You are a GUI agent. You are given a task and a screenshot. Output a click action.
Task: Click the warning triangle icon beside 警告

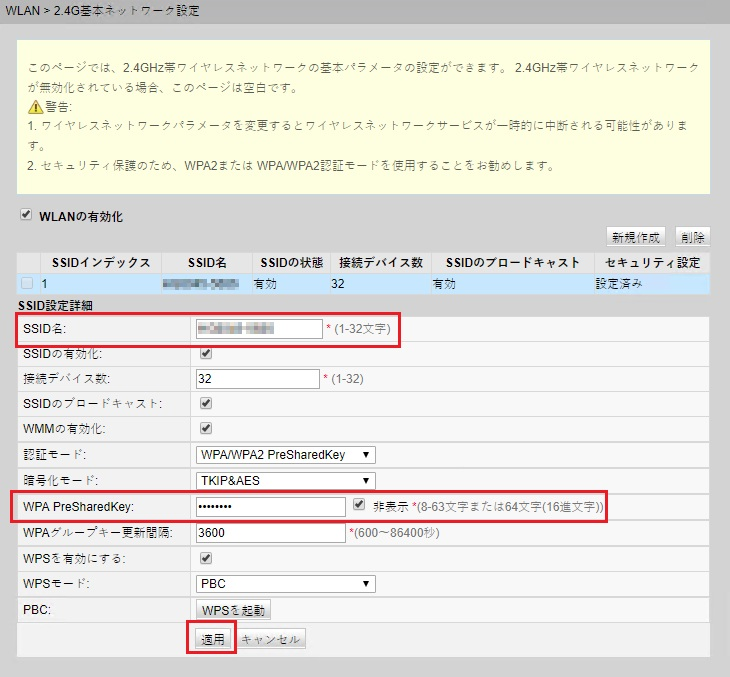coord(35,107)
